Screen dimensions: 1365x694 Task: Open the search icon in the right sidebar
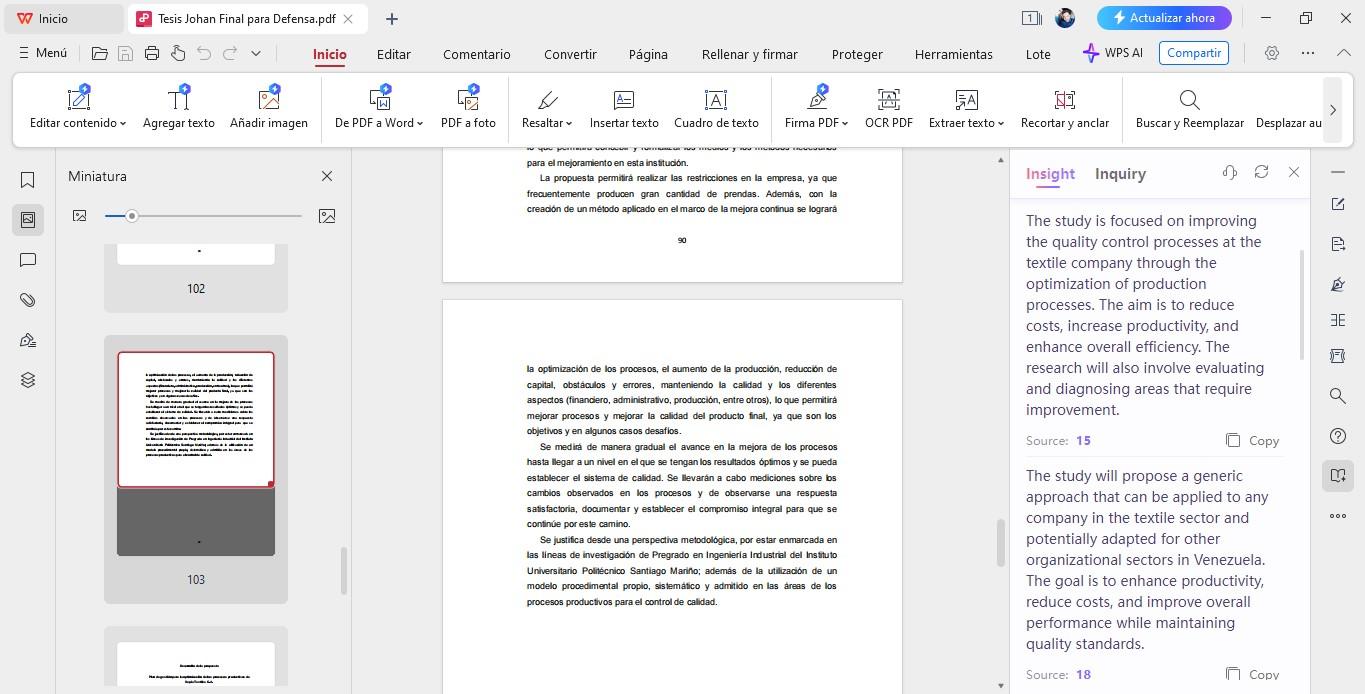point(1338,396)
